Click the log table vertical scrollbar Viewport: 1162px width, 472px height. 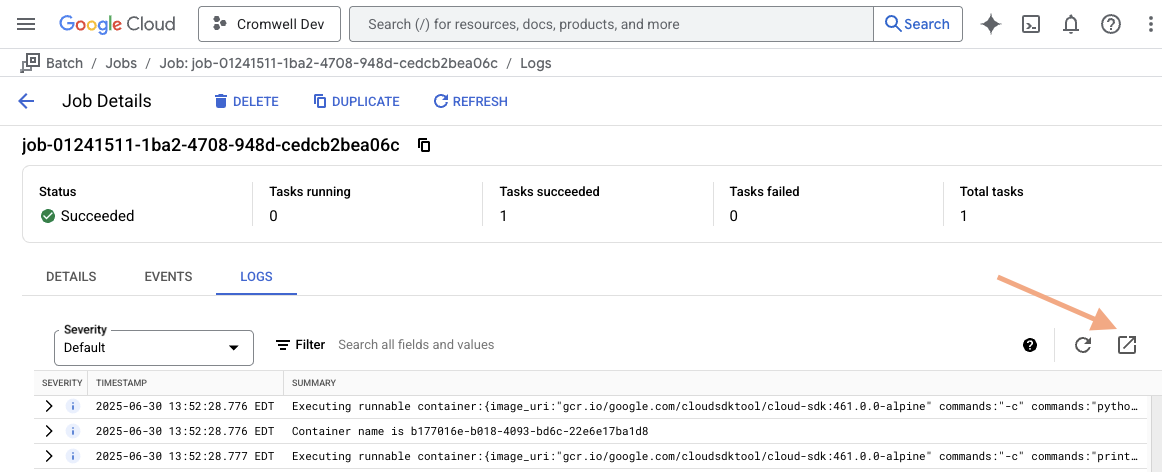click(x=1156, y=433)
